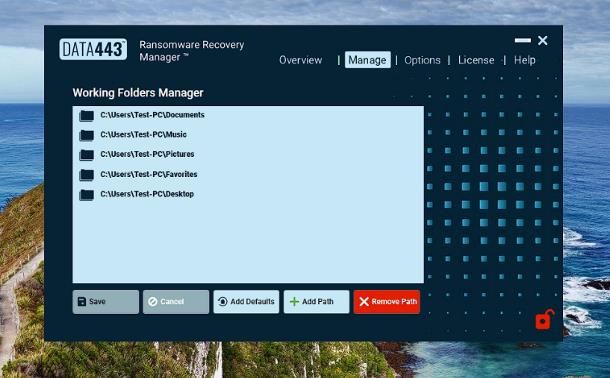610x378 pixels.
Task: Click folder icon beside the Favorites path
Action: 86,175
